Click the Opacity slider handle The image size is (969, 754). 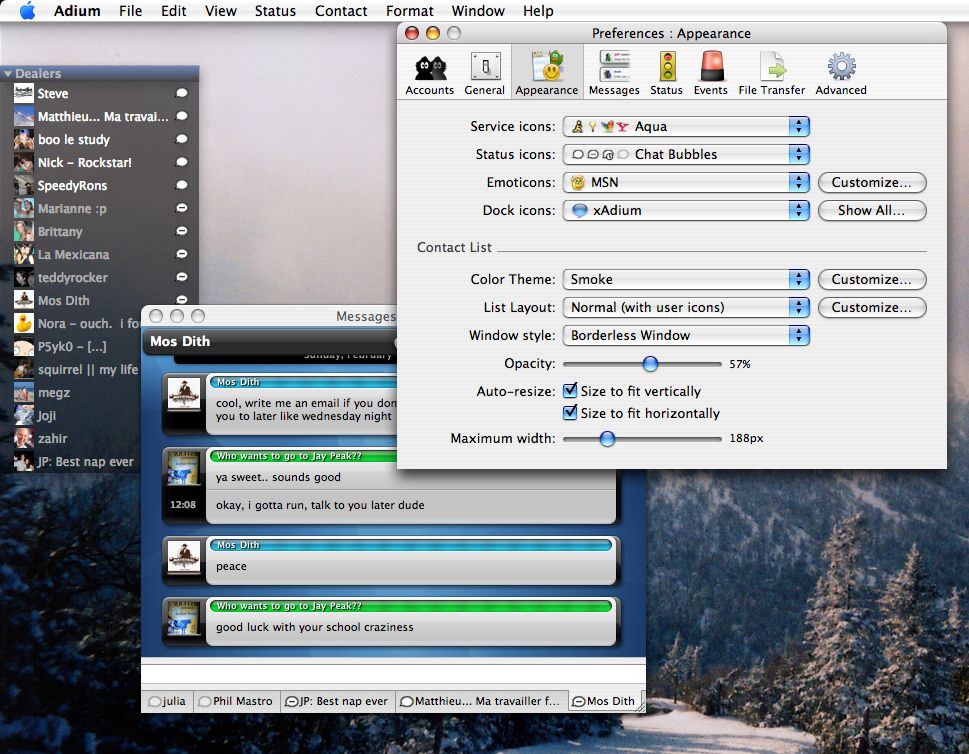pos(650,364)
